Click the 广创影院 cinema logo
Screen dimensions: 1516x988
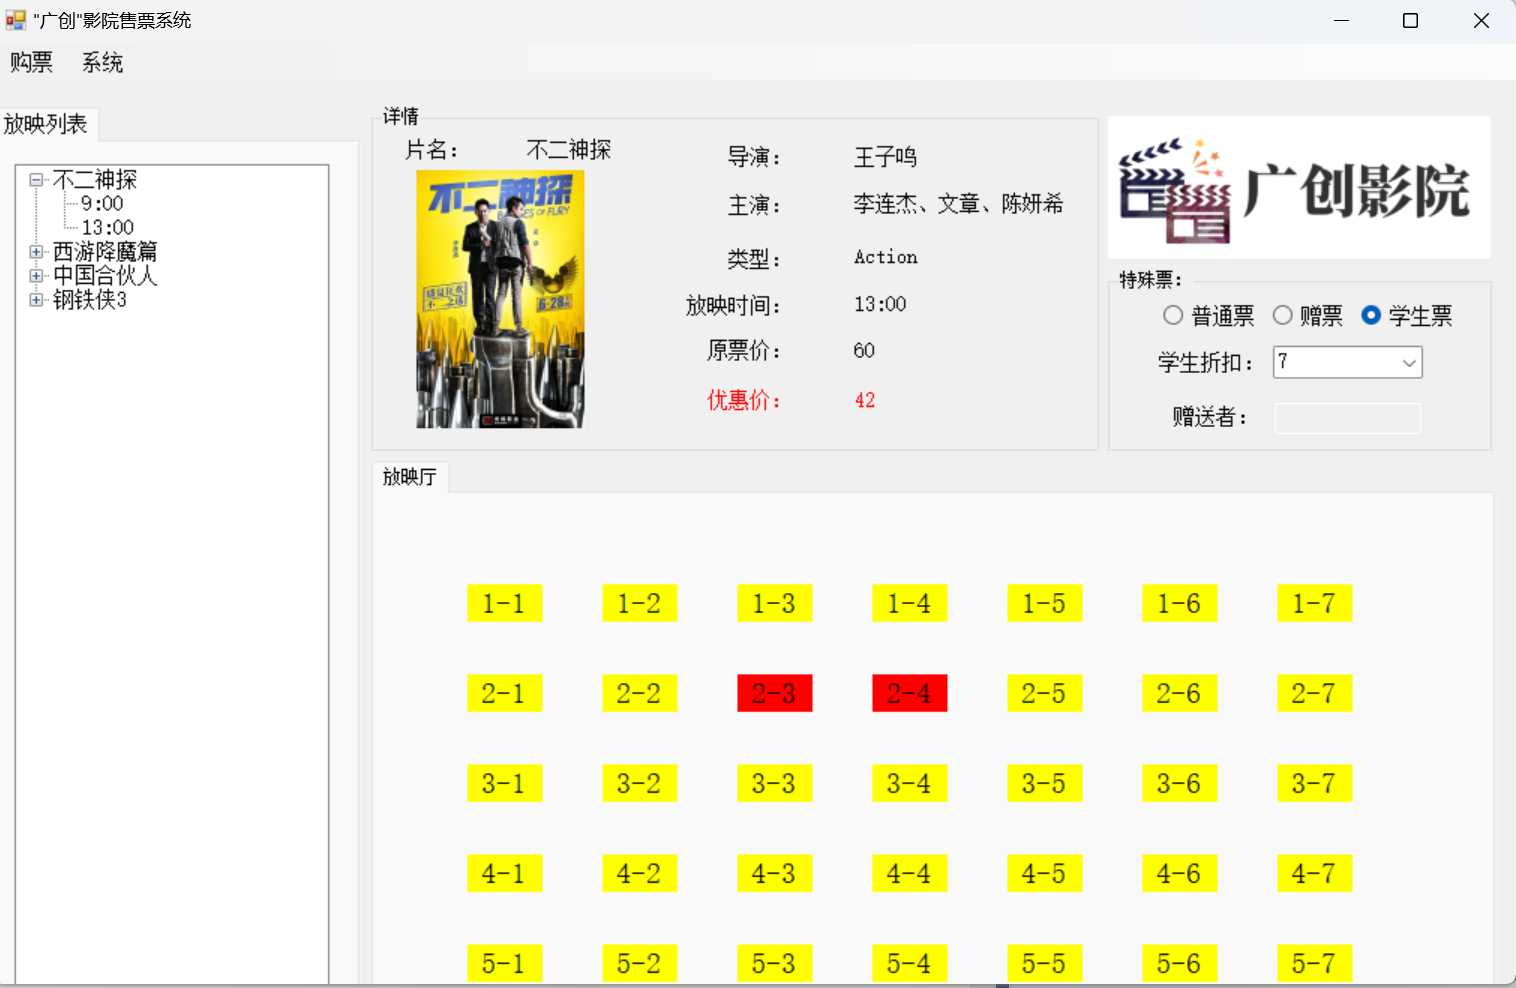(1298, 188)
